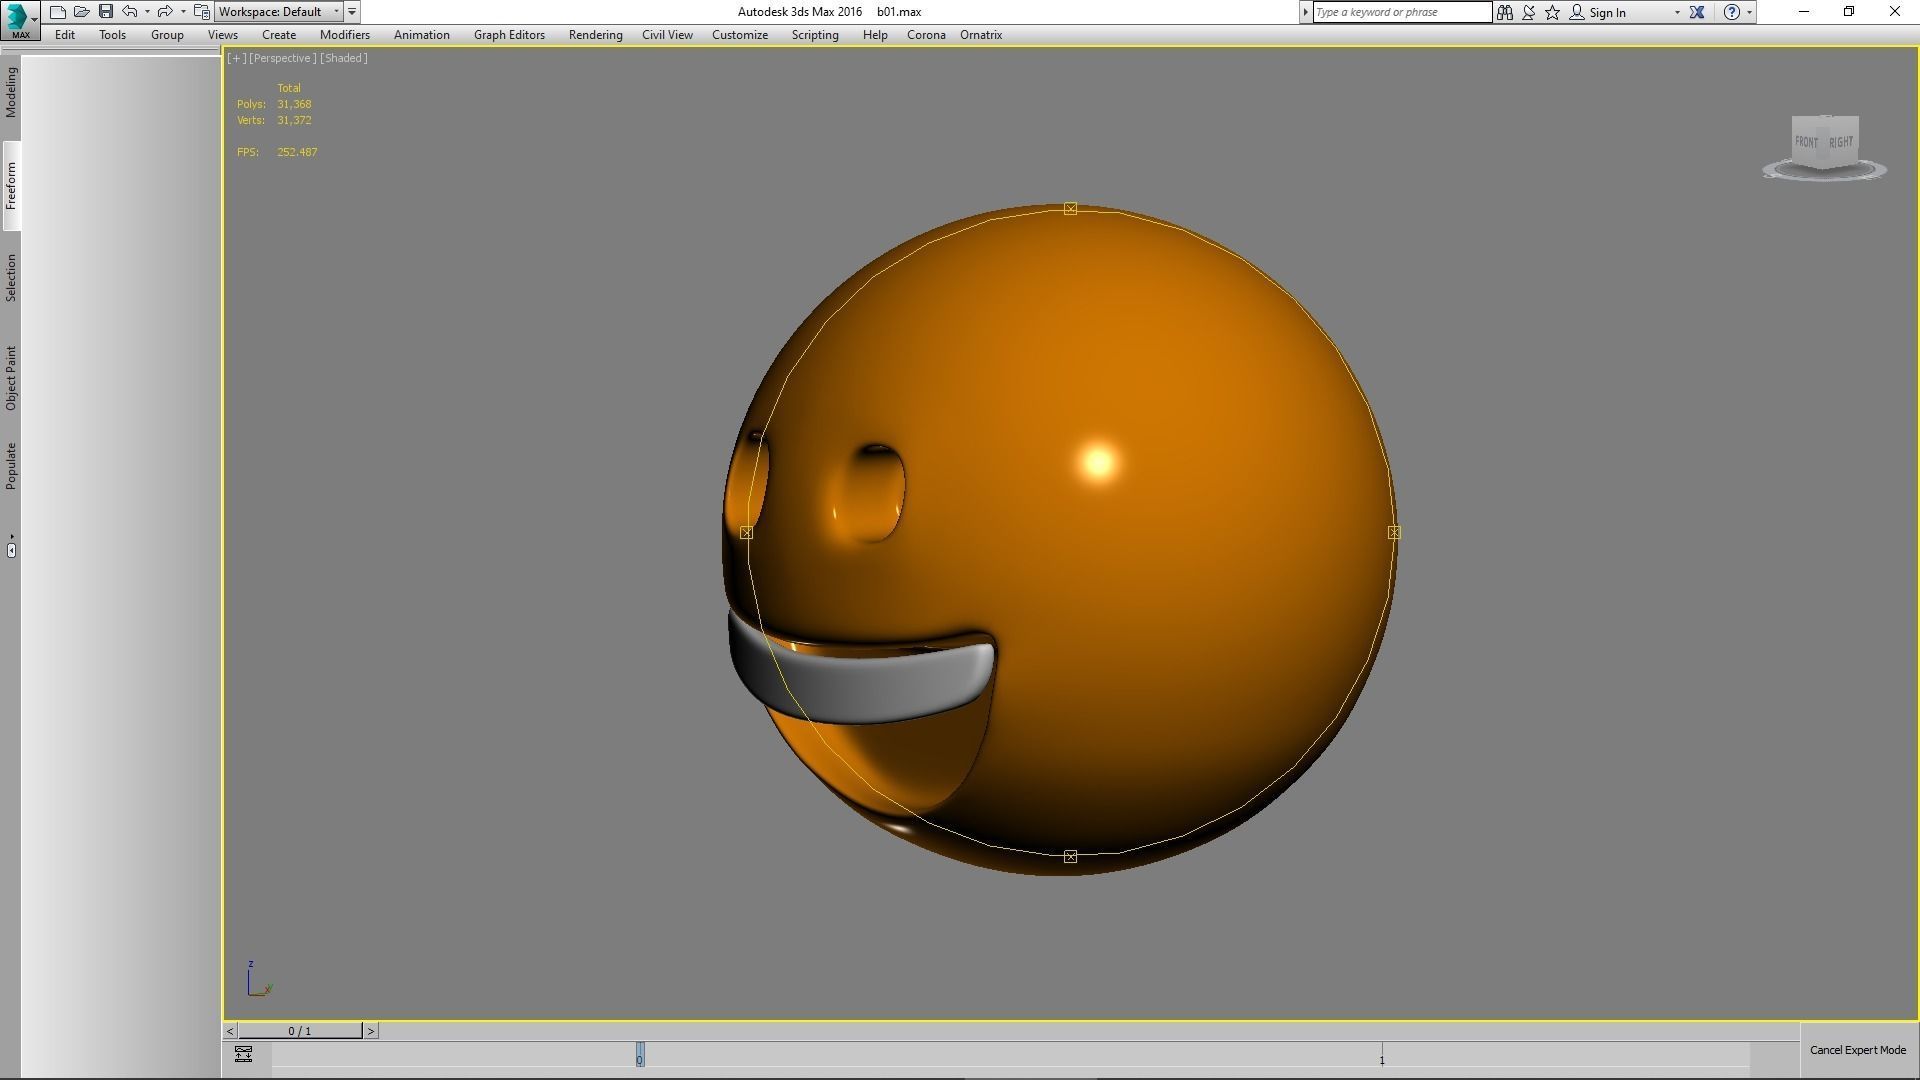Open the Rendering menu

[595, 35]
